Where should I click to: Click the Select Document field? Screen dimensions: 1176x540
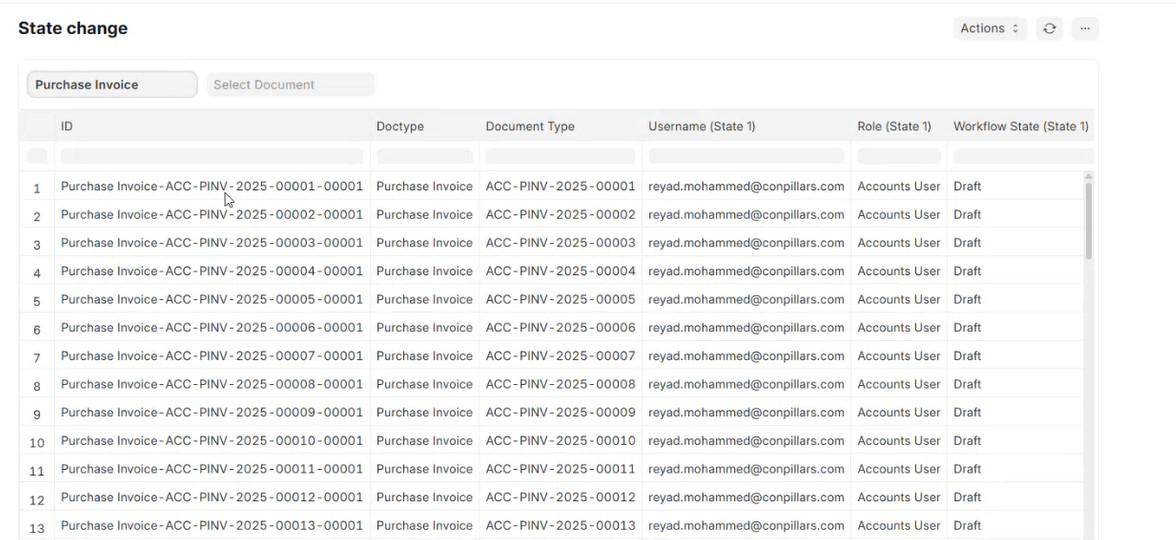pos(290,85)
